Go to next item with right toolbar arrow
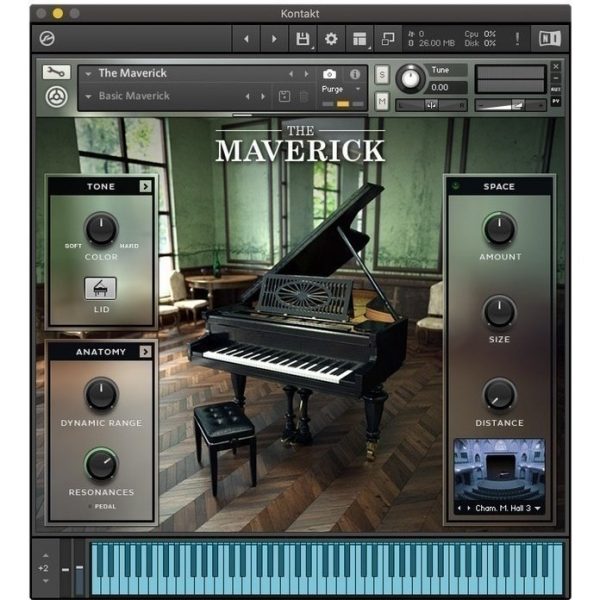This screenshot has height=600, width=600. click(x=274, y=39)
